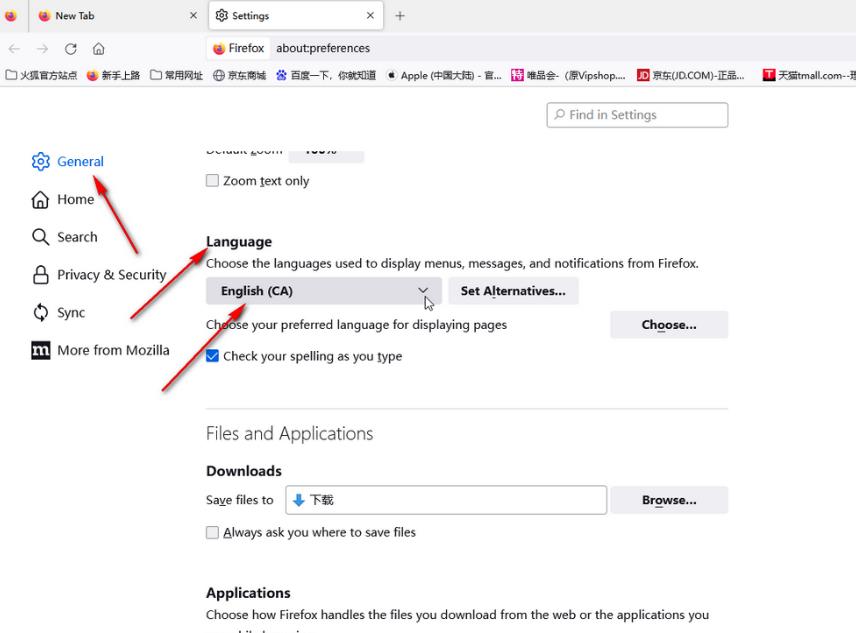Open the 京东商城 bookmark
This screenshot has width=856, height=633.
pos(240,75)
